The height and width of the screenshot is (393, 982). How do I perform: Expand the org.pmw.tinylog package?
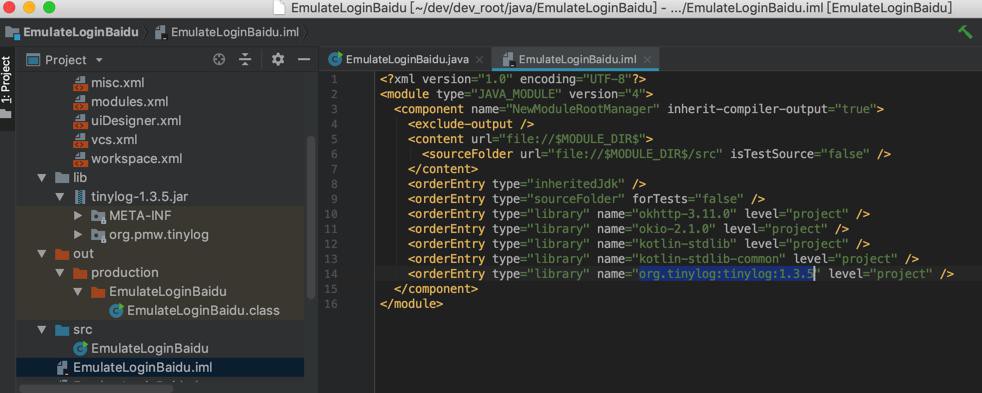pyautogui.click(x=78, y=235)
